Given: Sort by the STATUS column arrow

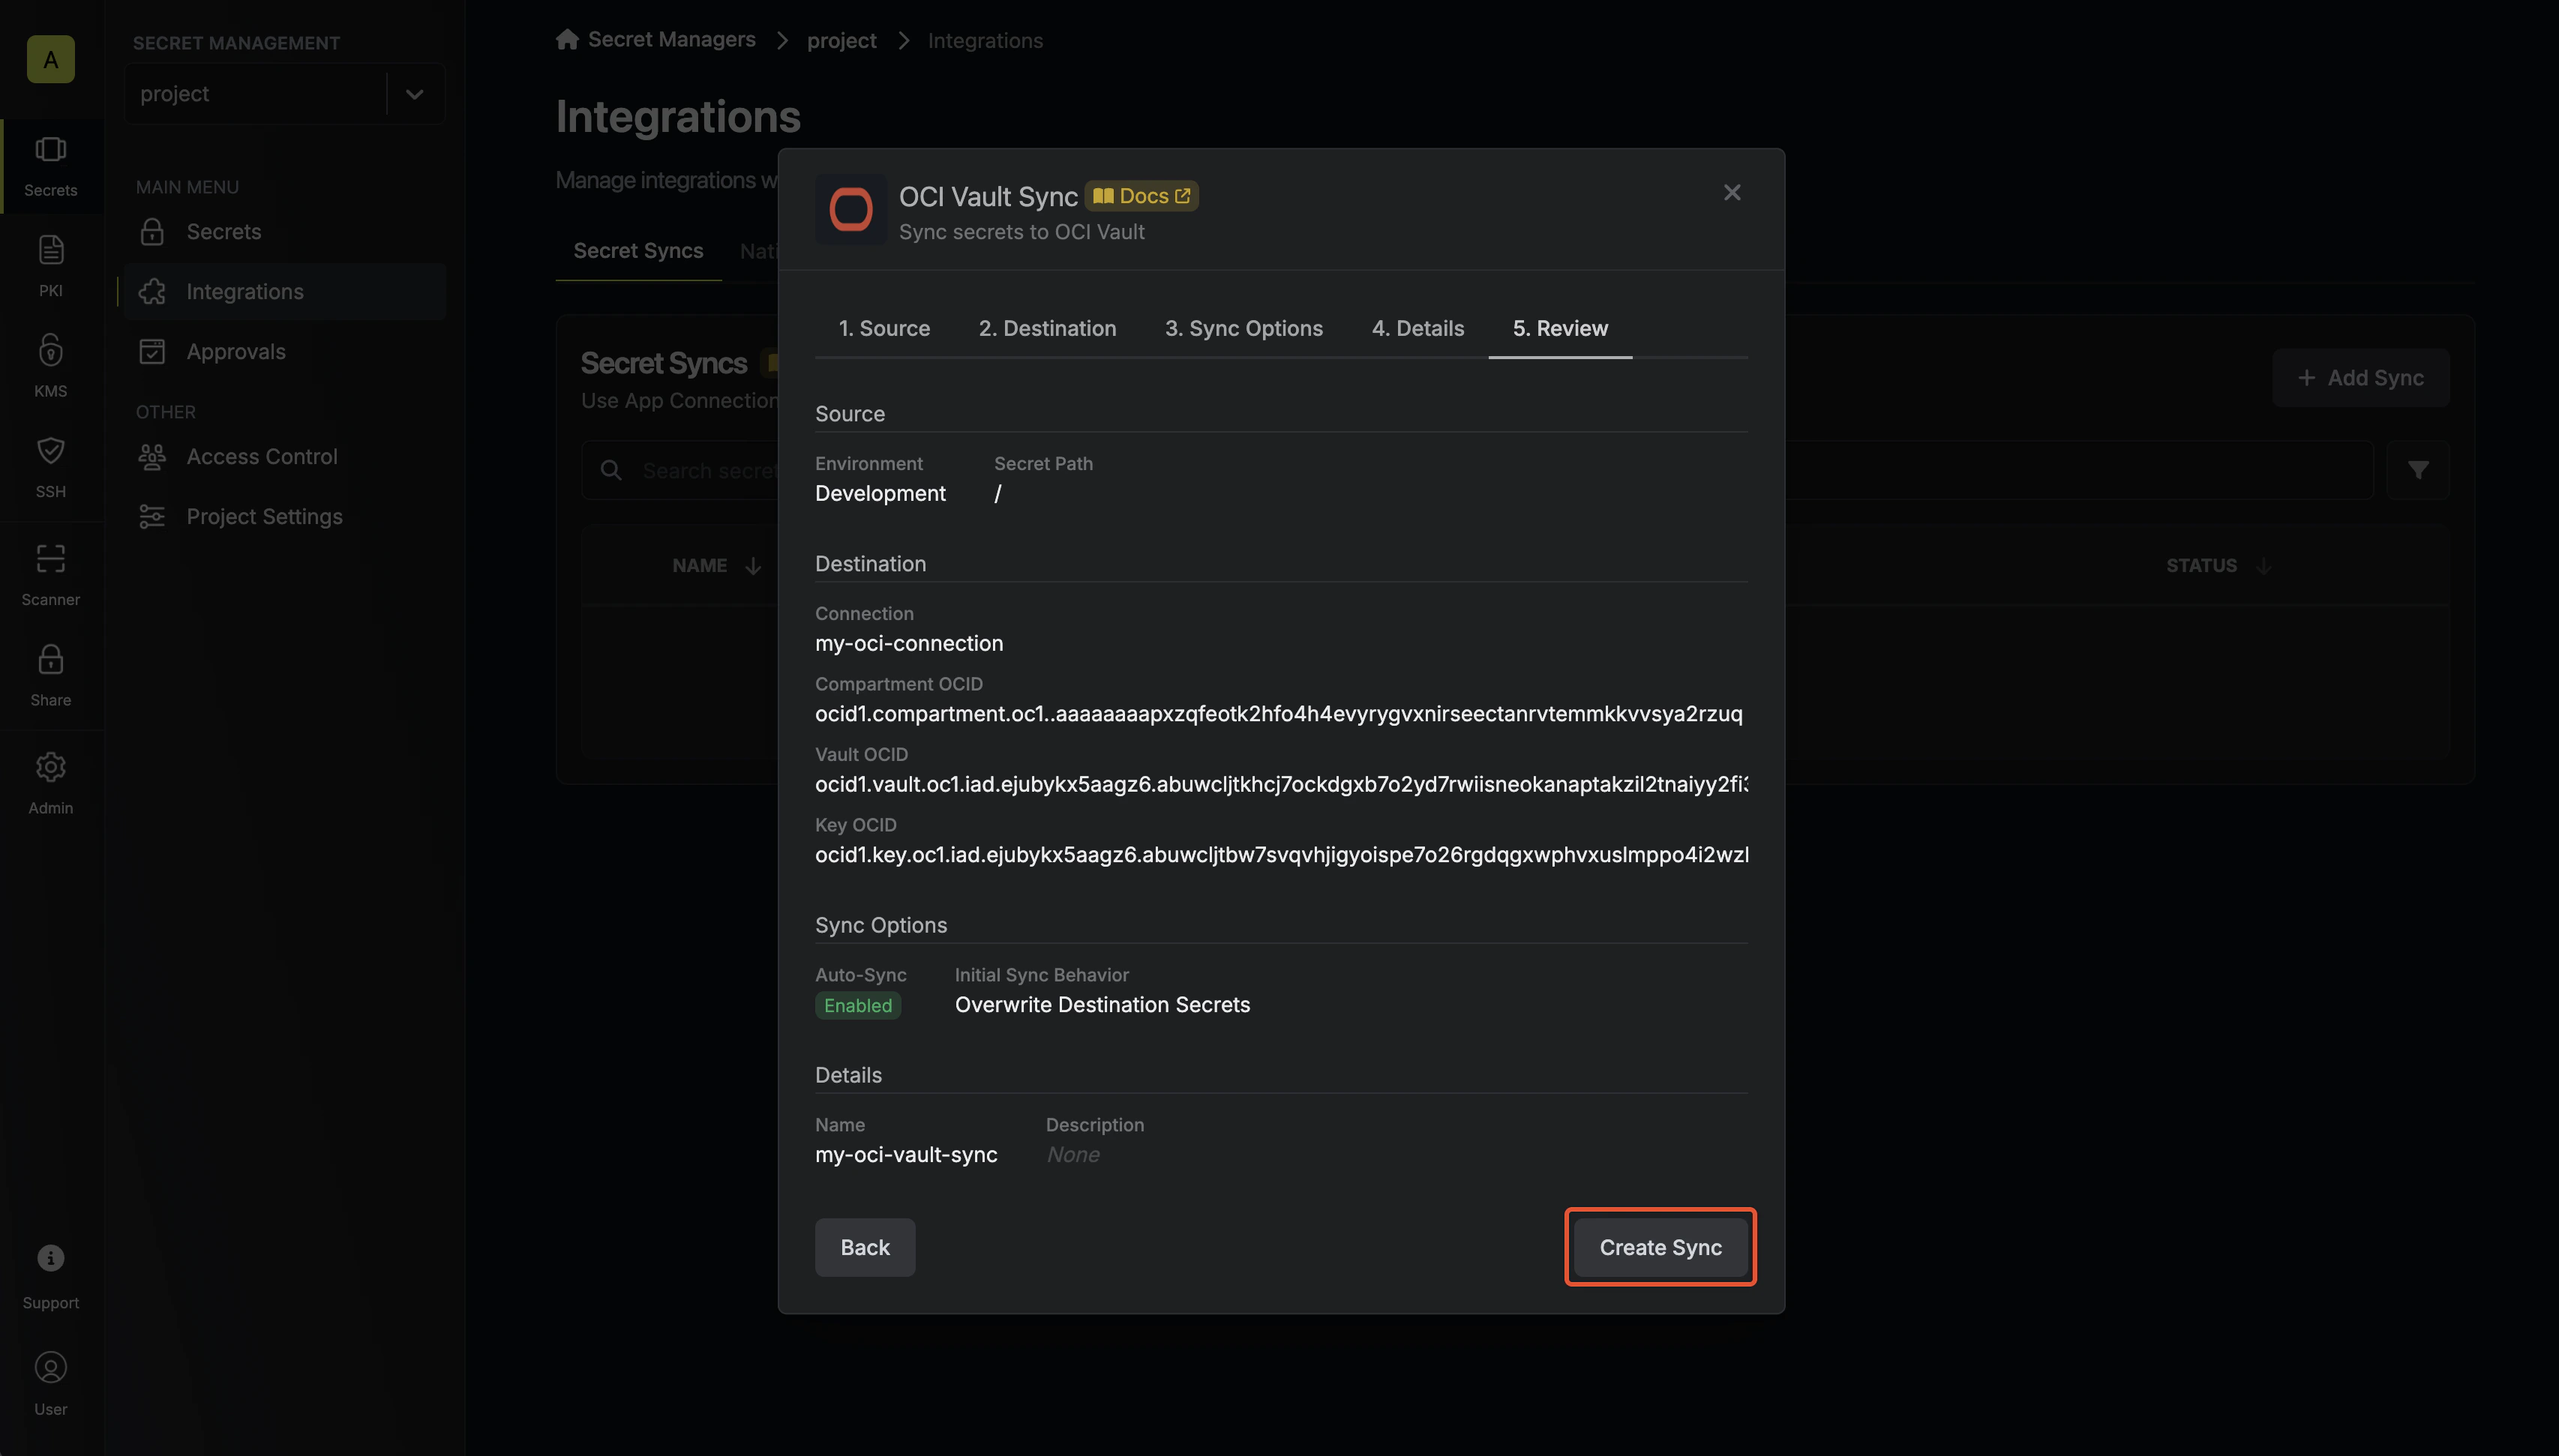Looking at the screenshot, I should coord(2263,566).
